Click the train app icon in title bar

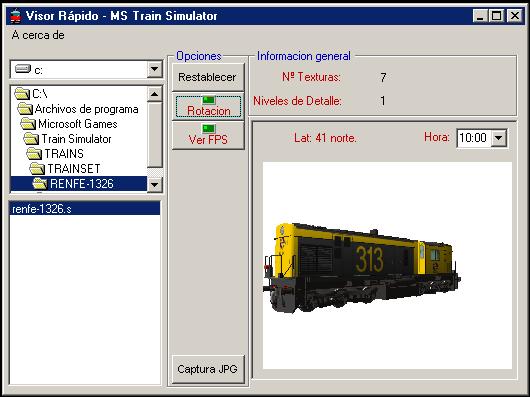(15, 16)
